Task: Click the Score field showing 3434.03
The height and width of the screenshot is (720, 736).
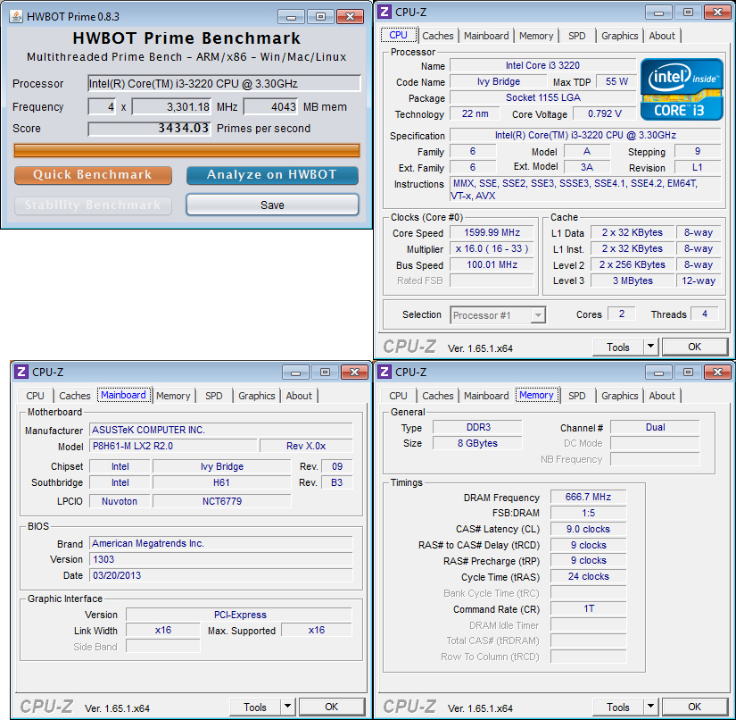Action: 149,128
